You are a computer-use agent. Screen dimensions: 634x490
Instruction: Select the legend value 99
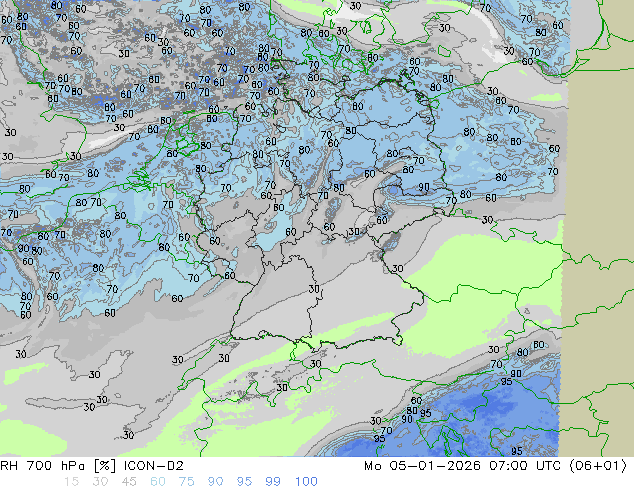click(x=273, y=482)
